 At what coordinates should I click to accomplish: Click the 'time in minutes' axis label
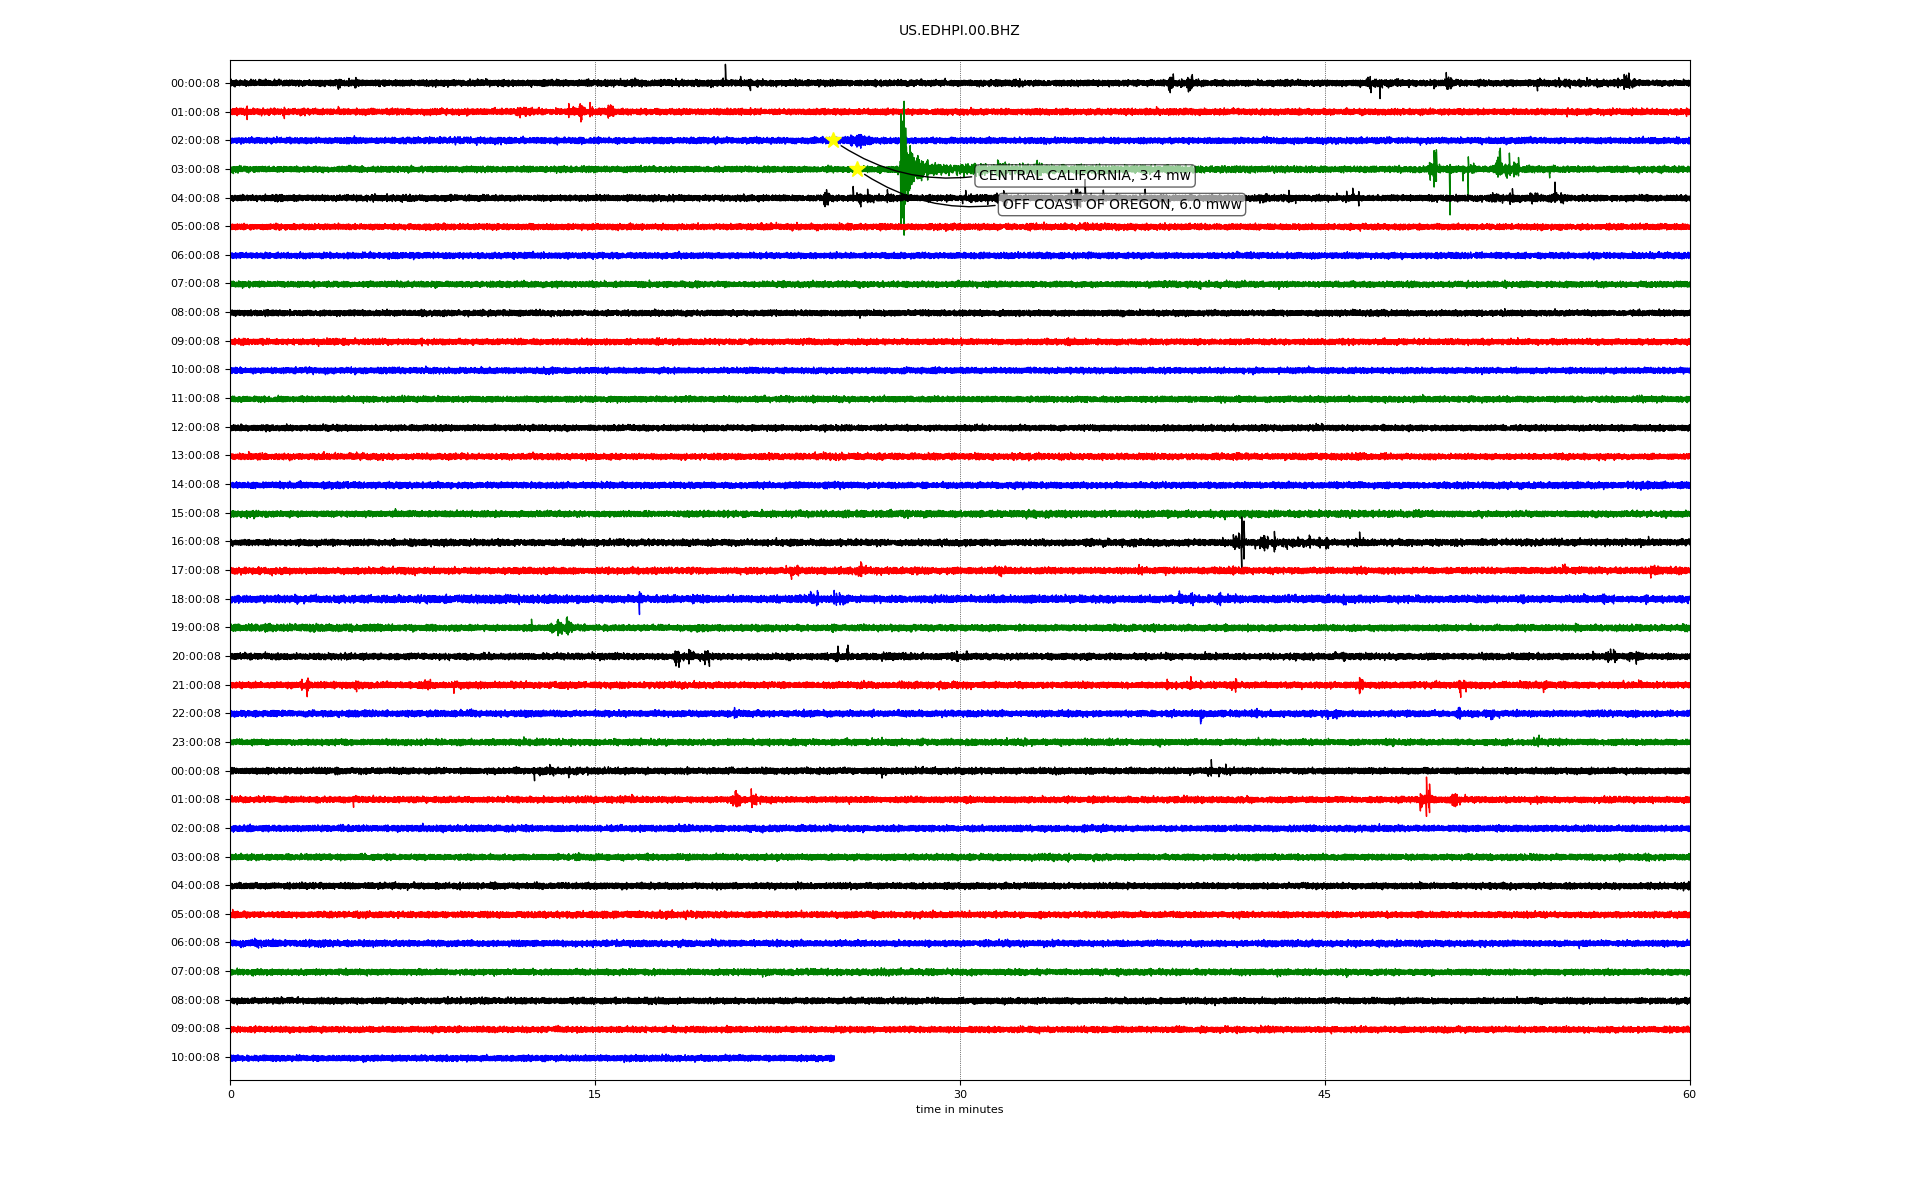click(959, 1110)
